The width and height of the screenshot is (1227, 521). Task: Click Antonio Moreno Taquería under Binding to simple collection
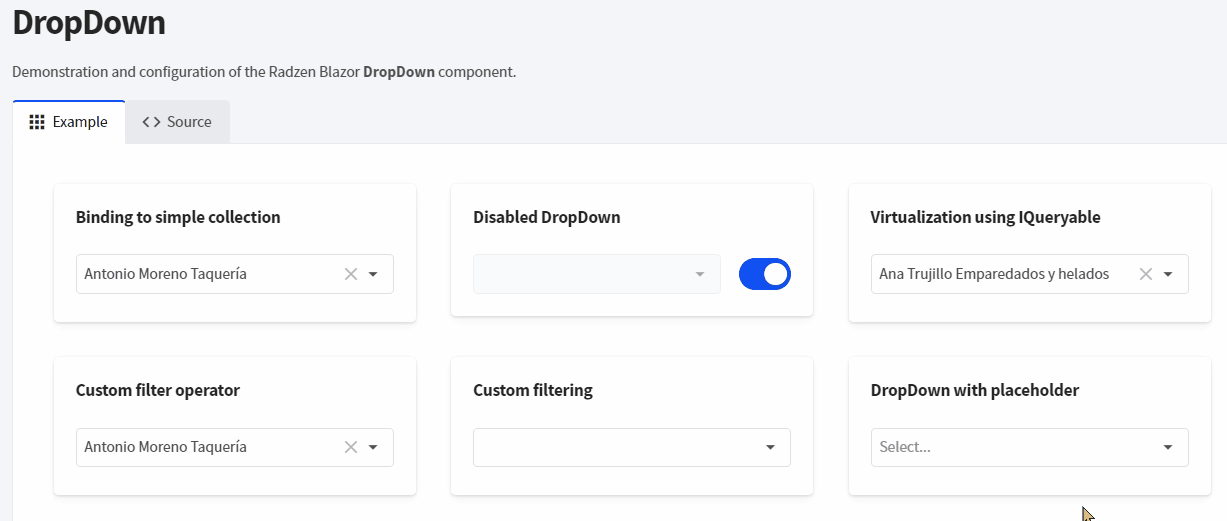pos(165,274)
